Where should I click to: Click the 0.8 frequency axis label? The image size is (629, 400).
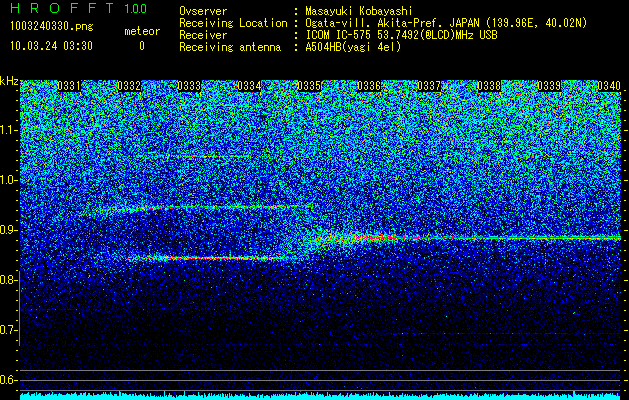(x=8, y=280)
